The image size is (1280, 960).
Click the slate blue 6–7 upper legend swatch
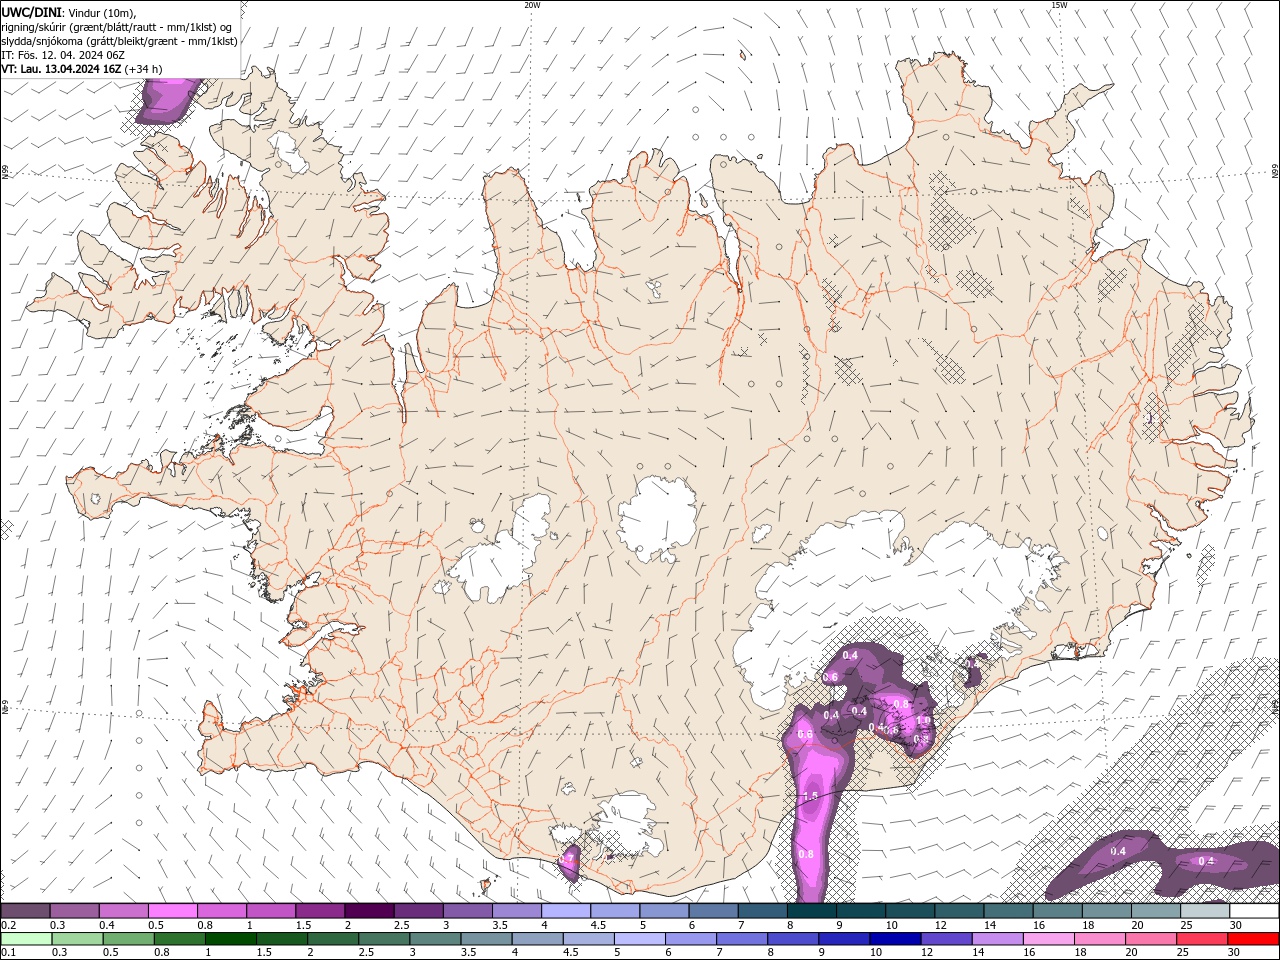(712, 911)
